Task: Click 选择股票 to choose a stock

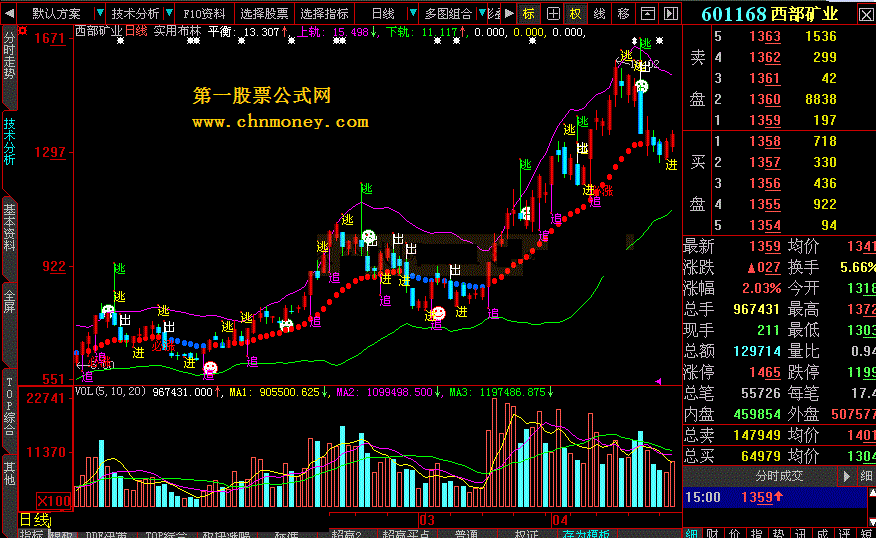Action: pos(264,13)
